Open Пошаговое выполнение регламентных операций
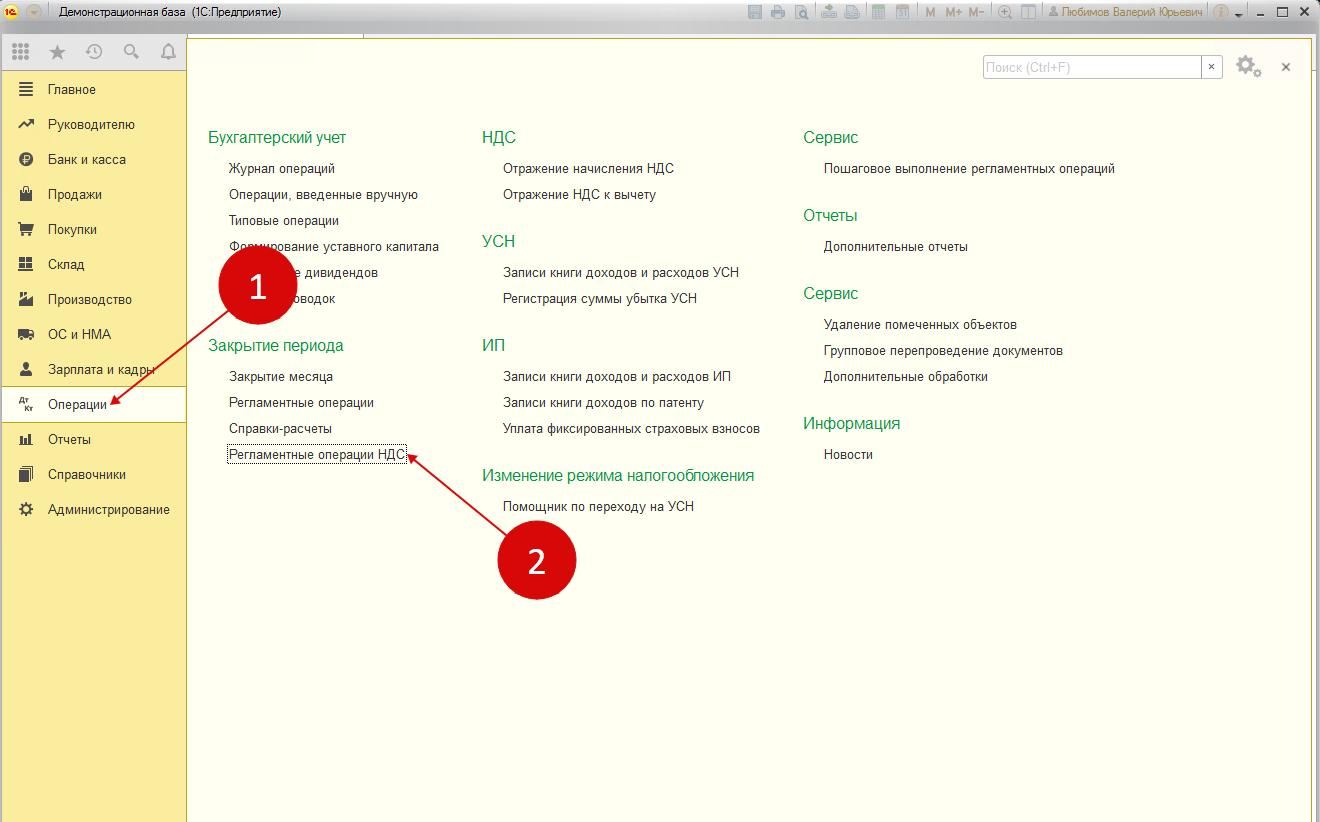 click(x=969, y=169)
